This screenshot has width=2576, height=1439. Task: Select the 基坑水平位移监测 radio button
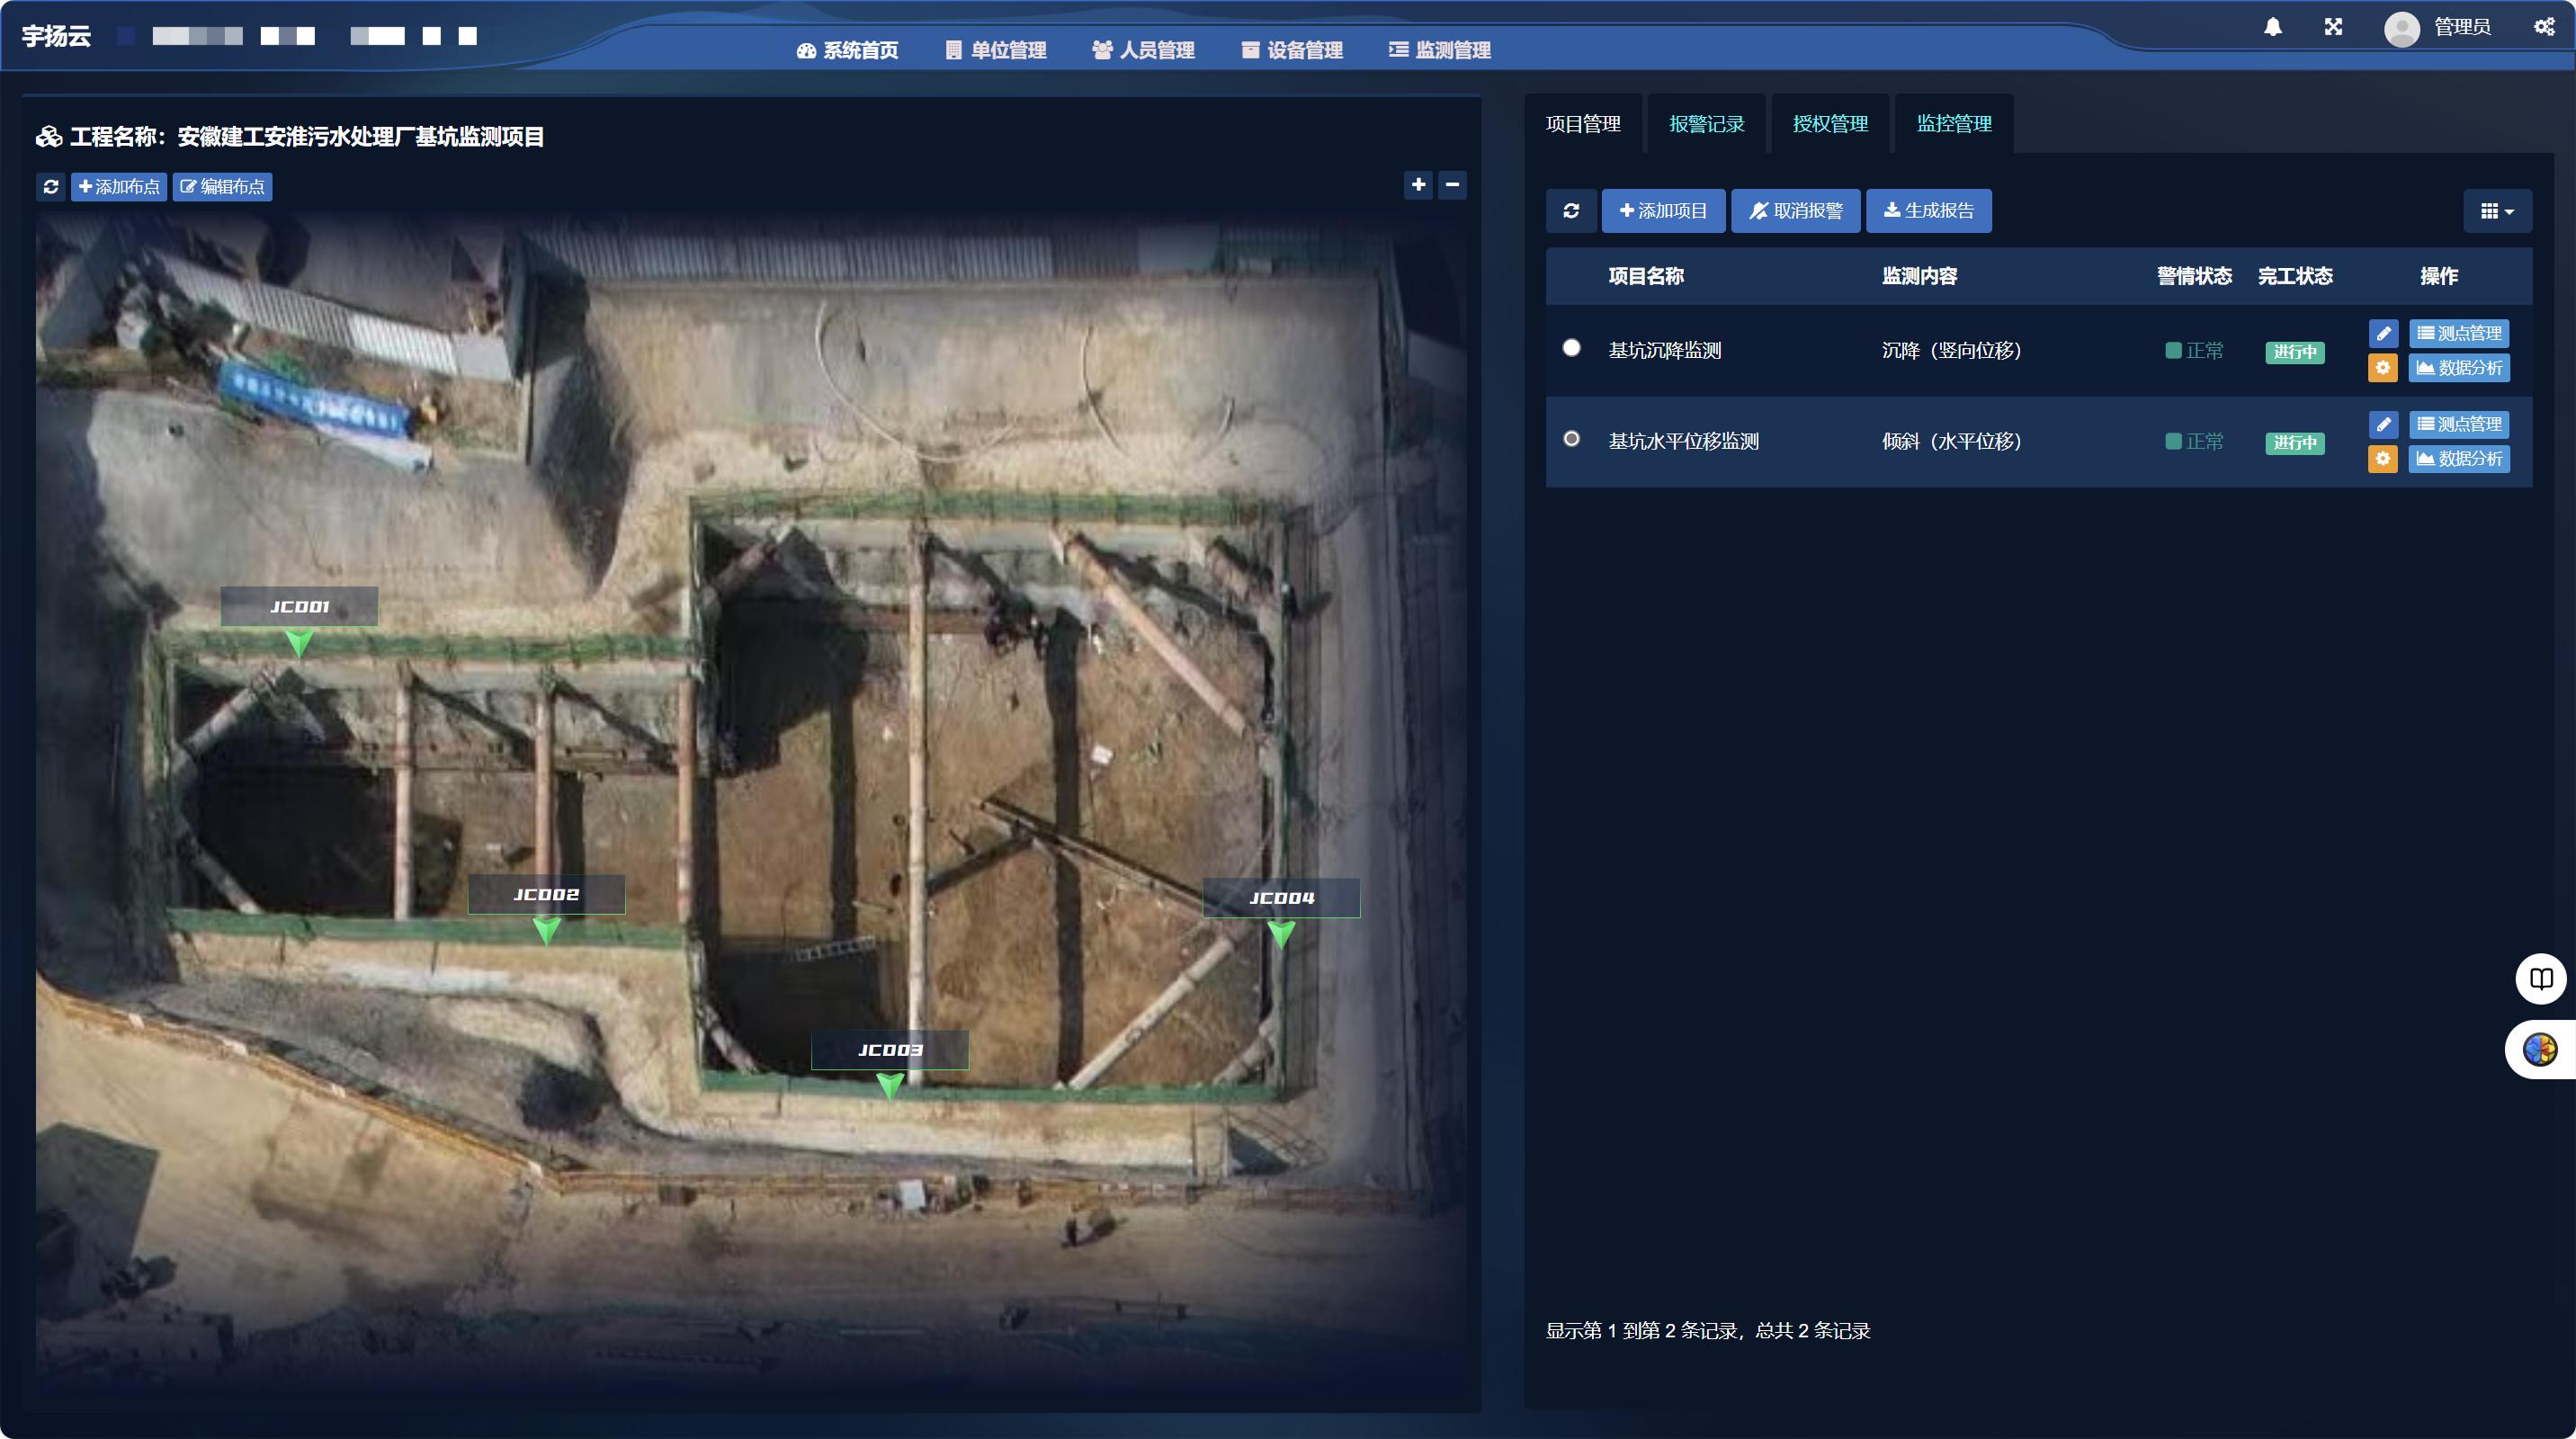point(1571,439)
